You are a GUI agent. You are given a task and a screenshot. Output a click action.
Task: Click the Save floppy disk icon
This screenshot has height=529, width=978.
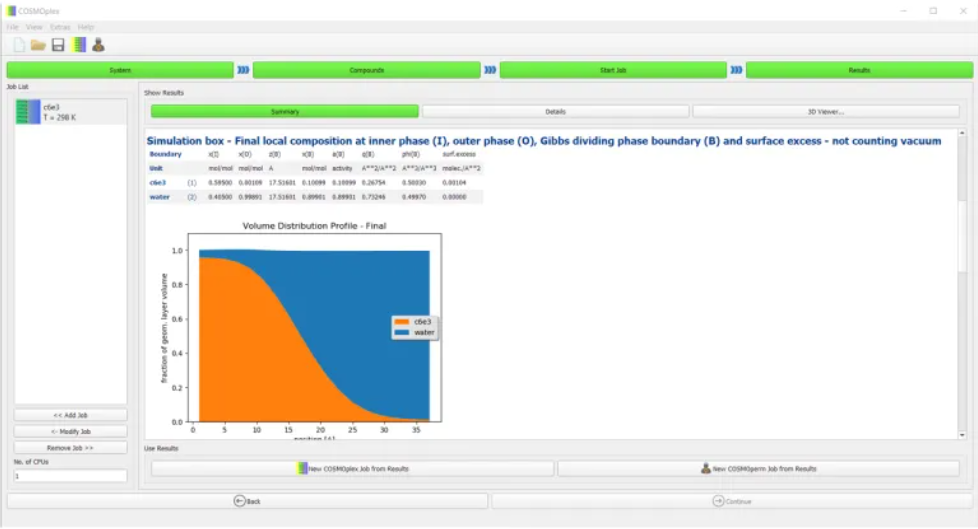click(58, 45)
